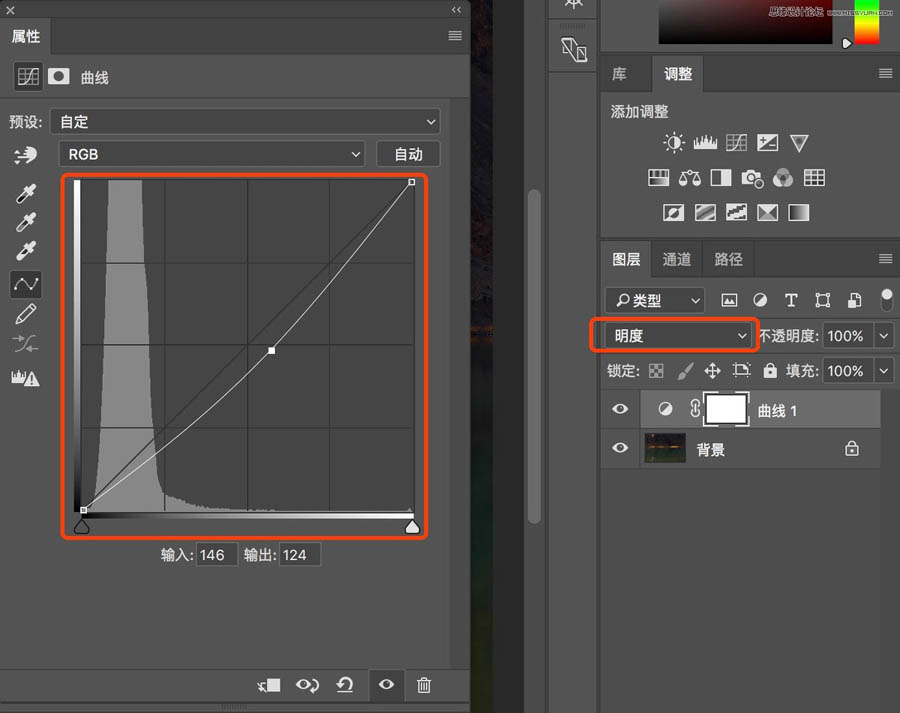Click the on-image adjustment hand tool
This screenshot has width=900, height=713.
pyautogui.click(x=25, y=154)
